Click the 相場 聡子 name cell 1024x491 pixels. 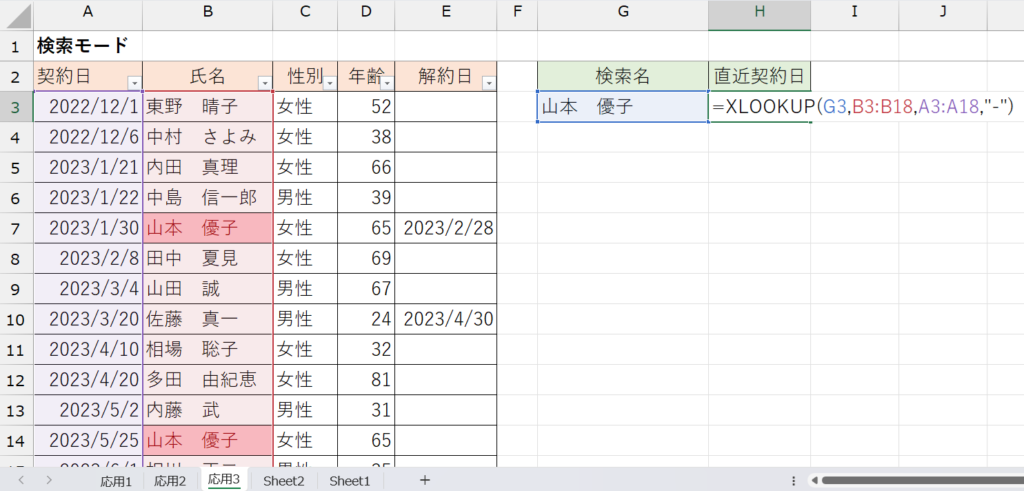point(207,349)
